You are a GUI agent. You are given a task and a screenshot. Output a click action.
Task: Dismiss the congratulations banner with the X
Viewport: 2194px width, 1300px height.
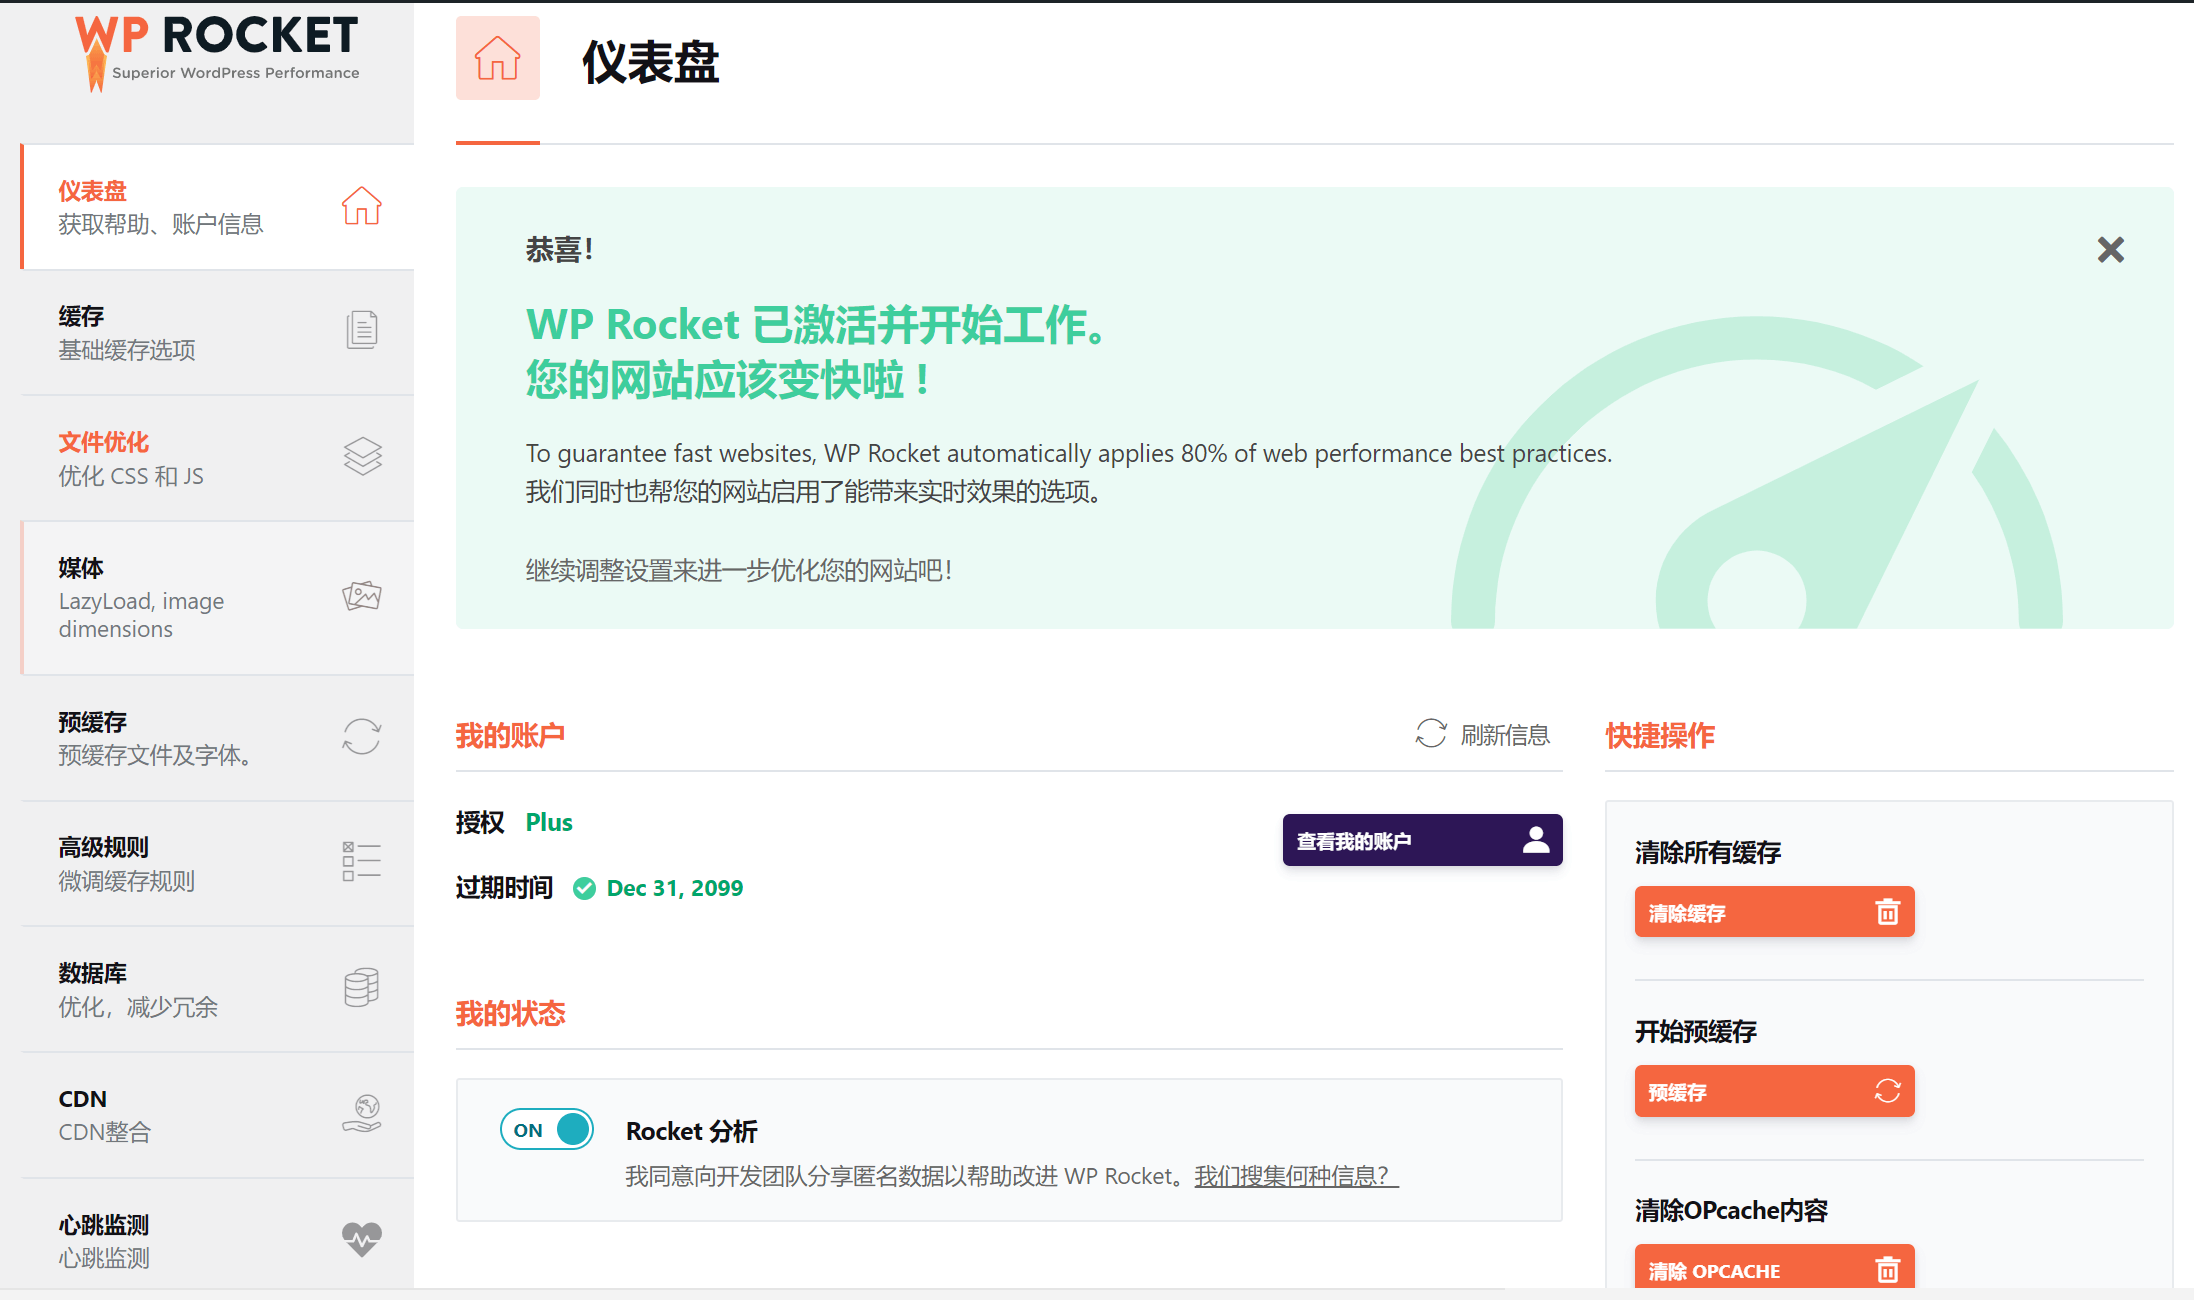[2110, 249]
